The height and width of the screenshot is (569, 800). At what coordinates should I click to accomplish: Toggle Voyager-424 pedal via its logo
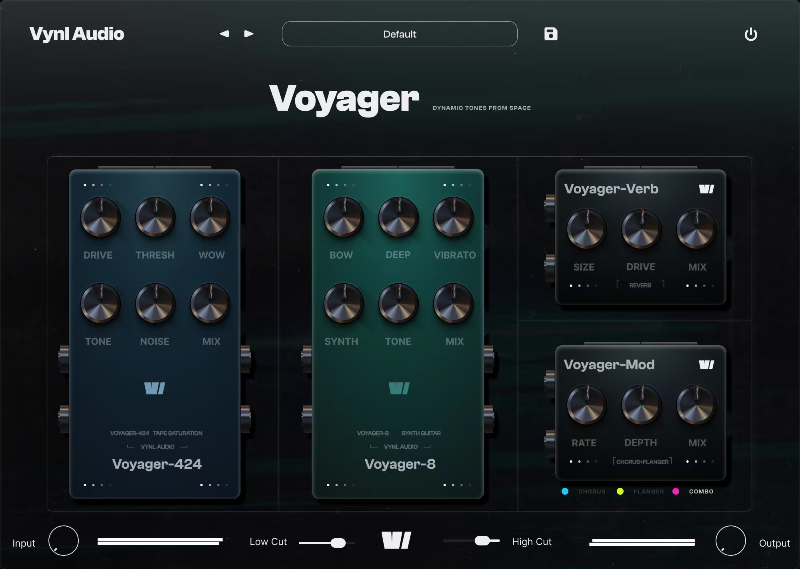(x=155, y=388)
